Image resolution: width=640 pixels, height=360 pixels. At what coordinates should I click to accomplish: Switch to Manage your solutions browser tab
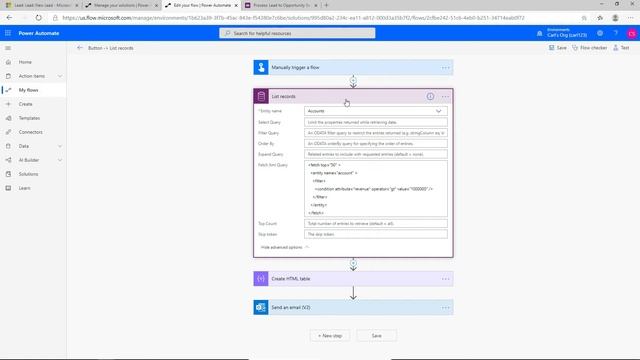coord(121,5)
